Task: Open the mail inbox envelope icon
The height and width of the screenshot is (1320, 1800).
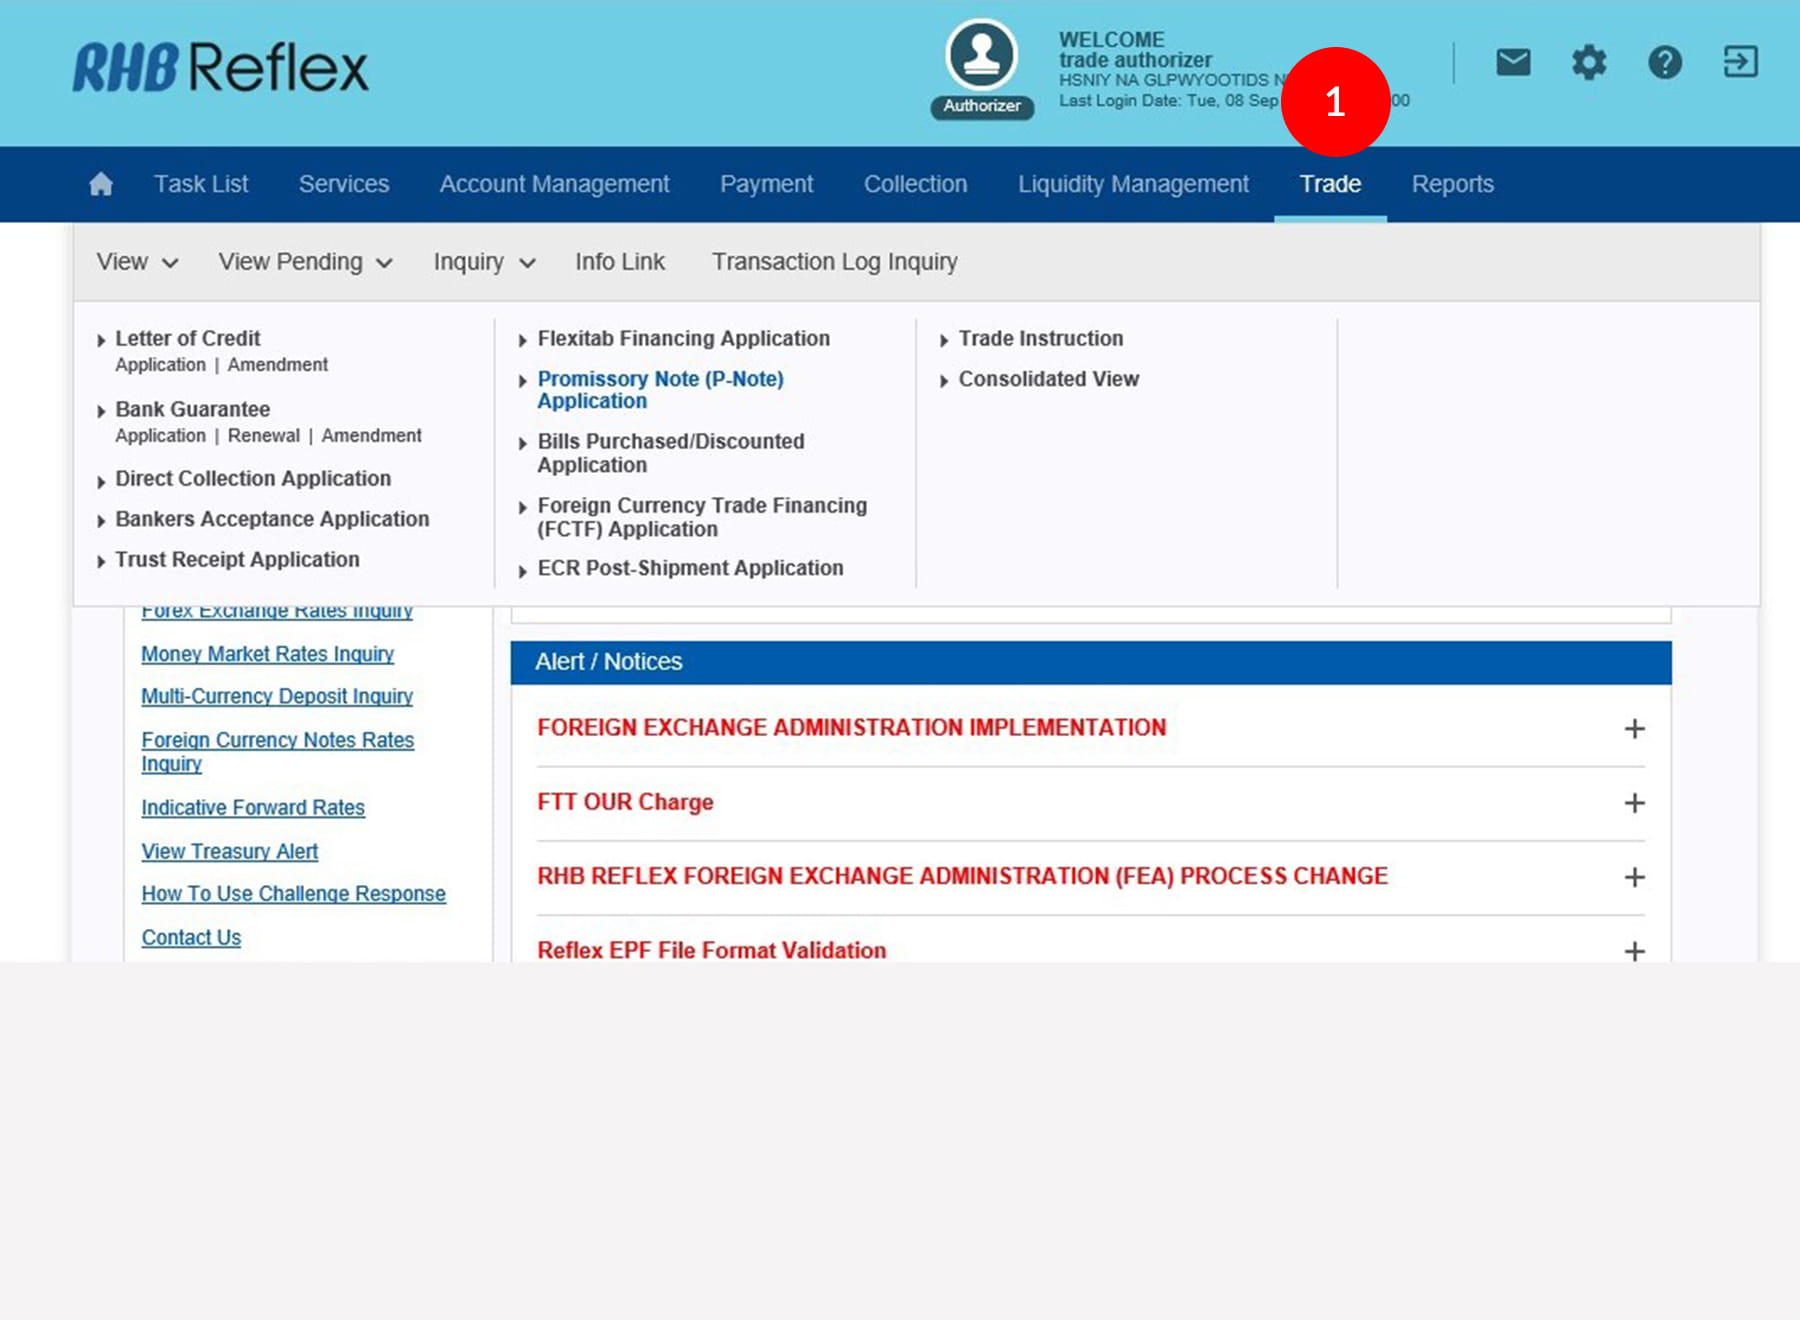Action: pos(1513,62)
